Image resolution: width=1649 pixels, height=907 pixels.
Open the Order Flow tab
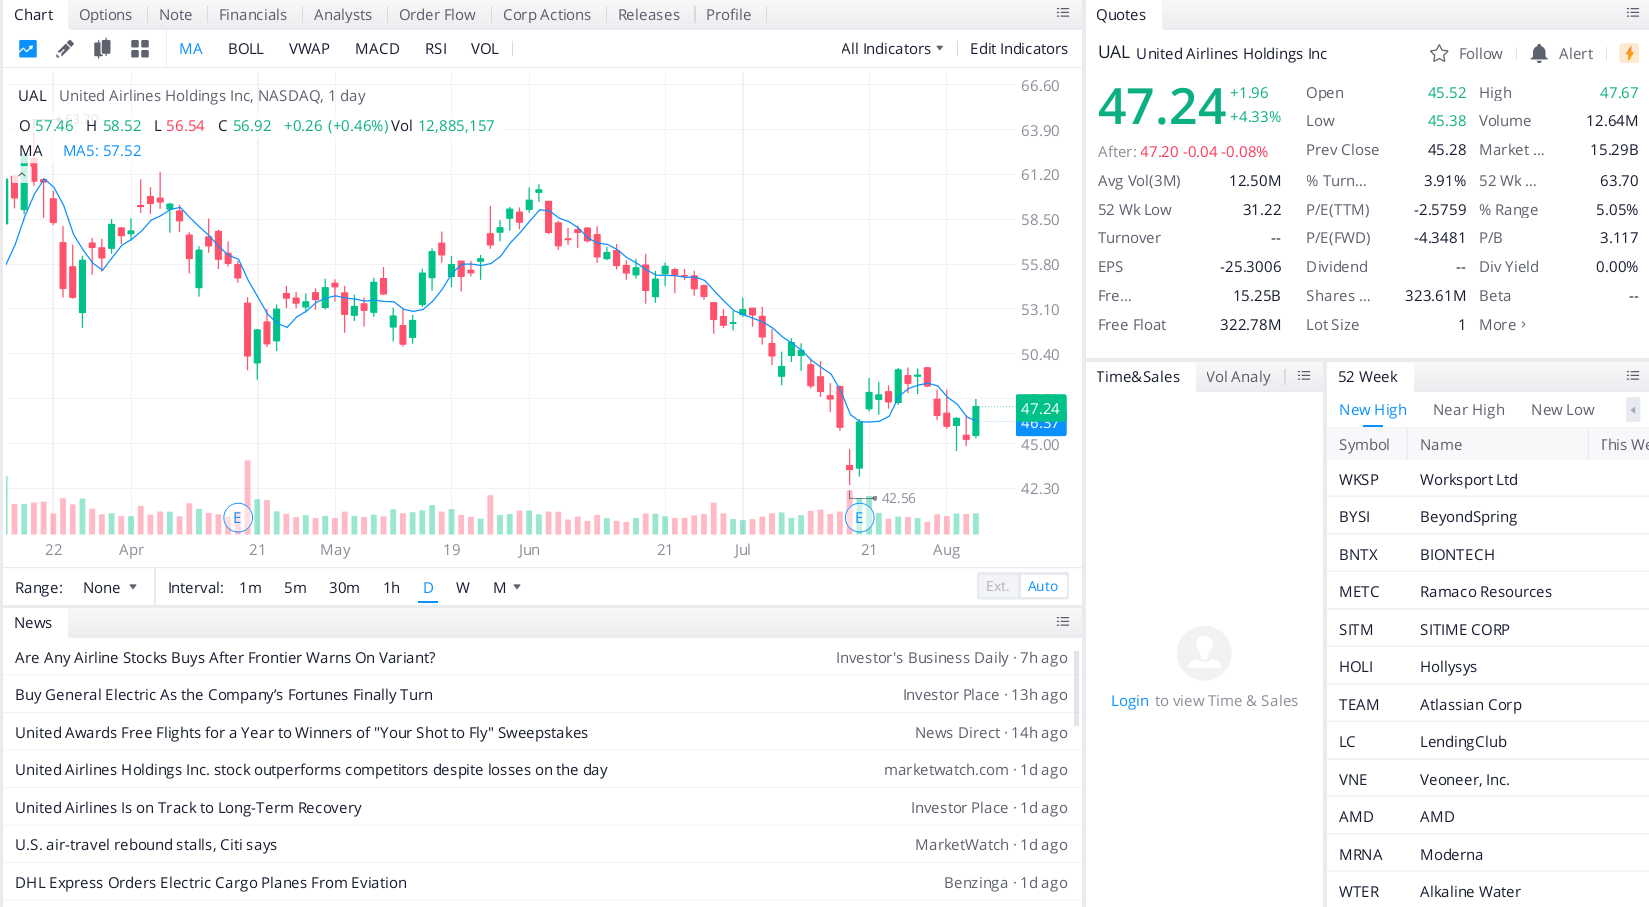pos(437,15)
